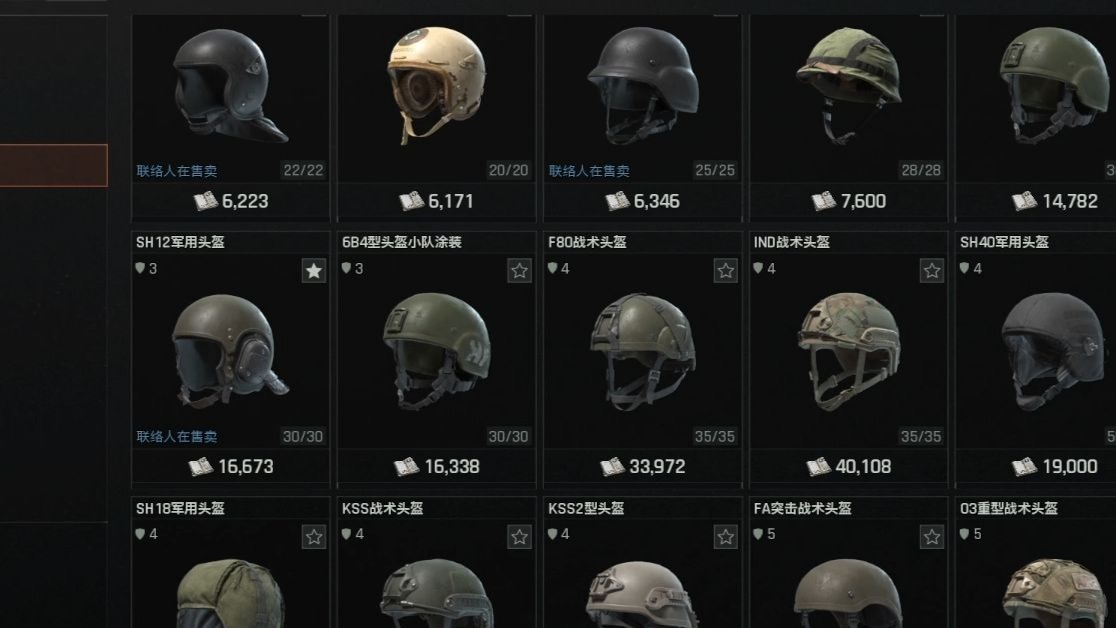This screenshot has width=1116, height=628.
Task: Favorite the KSS2型头盔 card
Action: 725,537
